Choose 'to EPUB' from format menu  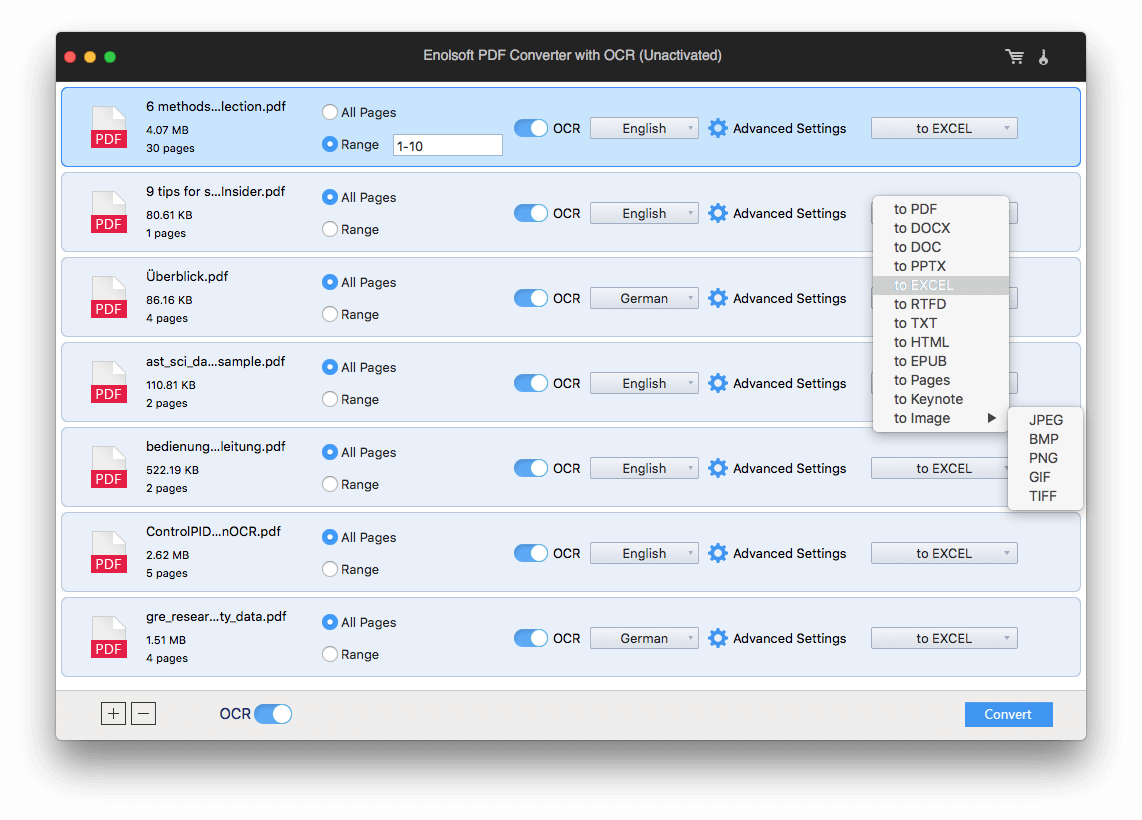point(941,360)
